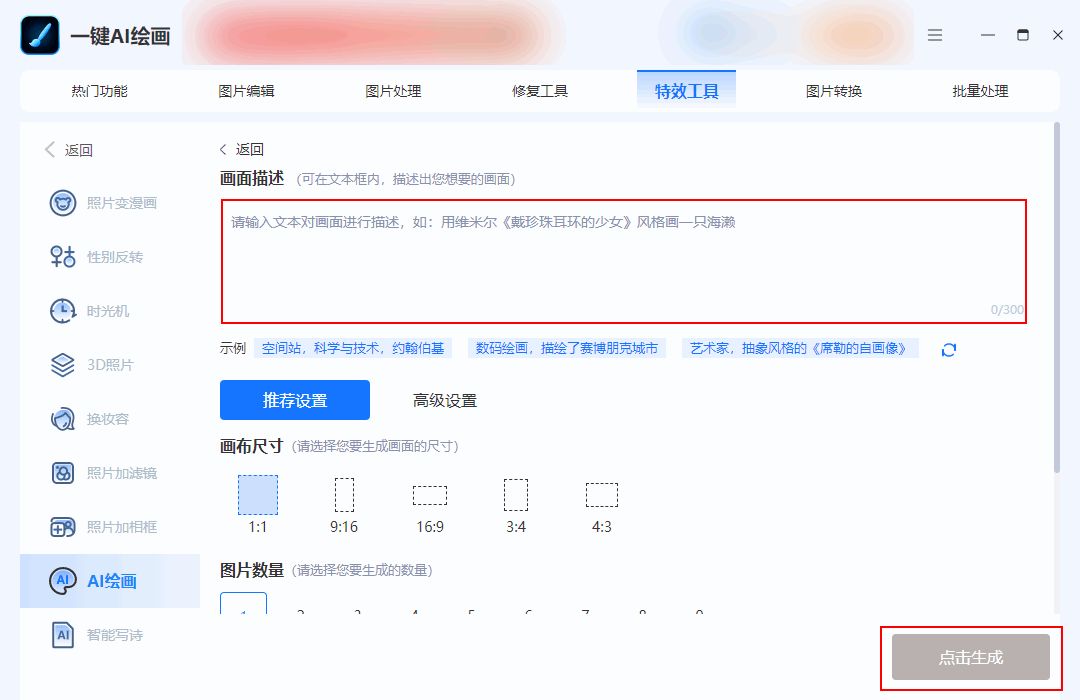Select the 智能写诗 AI document icon
This screenshot has width=1080, height=700.
click(x=63, y=635)
